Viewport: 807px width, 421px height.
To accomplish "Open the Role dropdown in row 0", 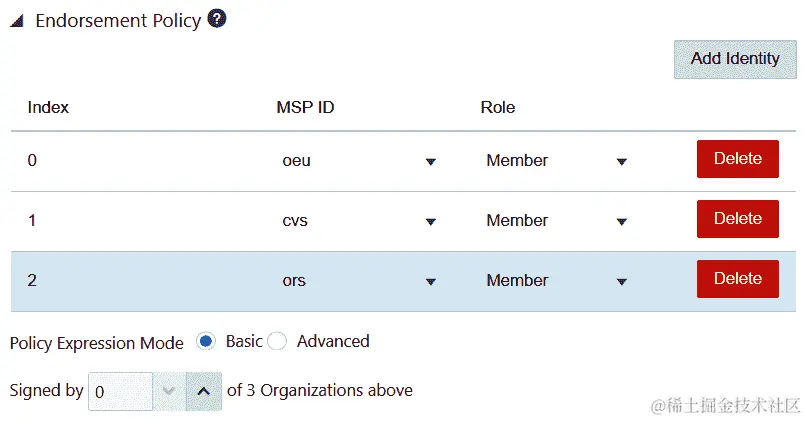I will [x=556, y=161].
